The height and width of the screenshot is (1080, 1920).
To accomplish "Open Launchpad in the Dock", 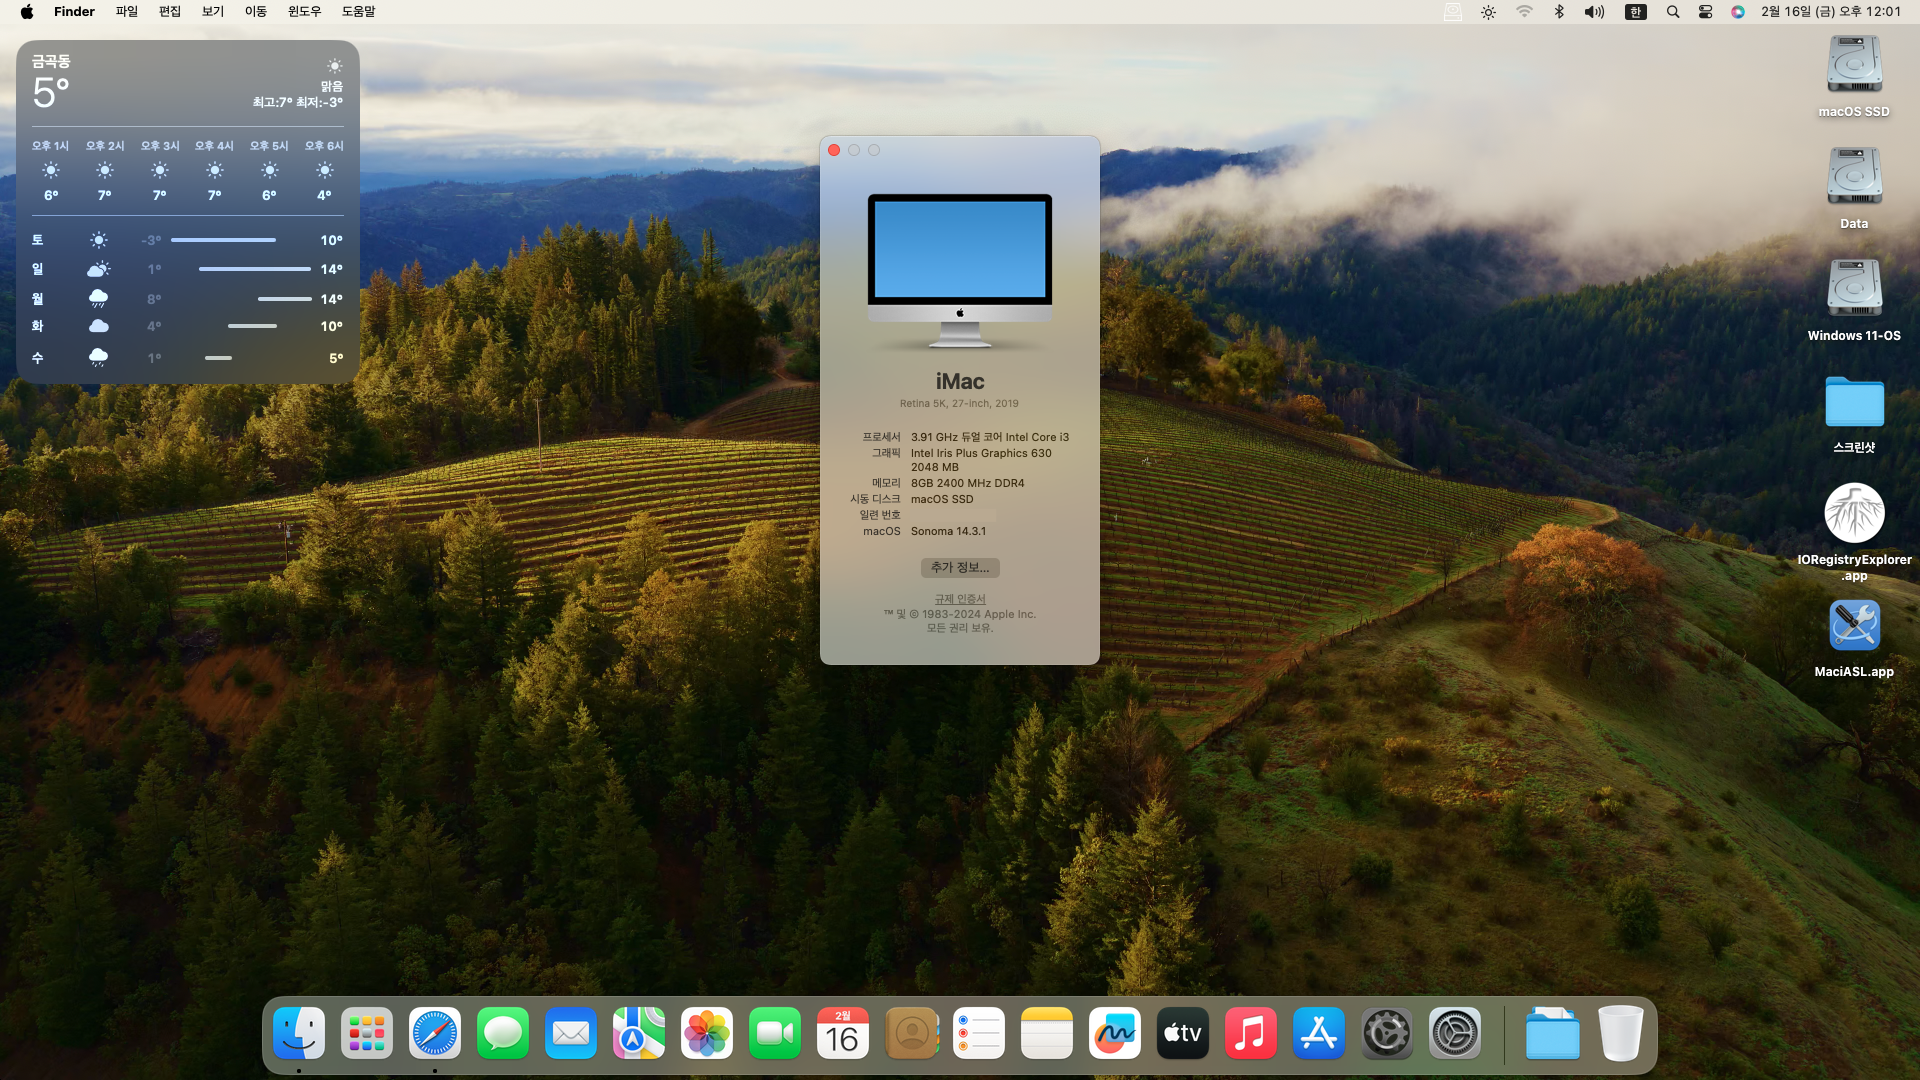I will [x=367, y=1033].
